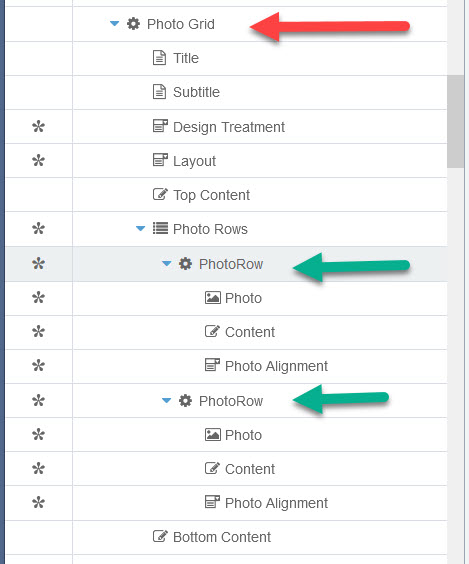Collapse the first PhotoRow item
This screenshot has height=564, width=469.
click(167, 264)
